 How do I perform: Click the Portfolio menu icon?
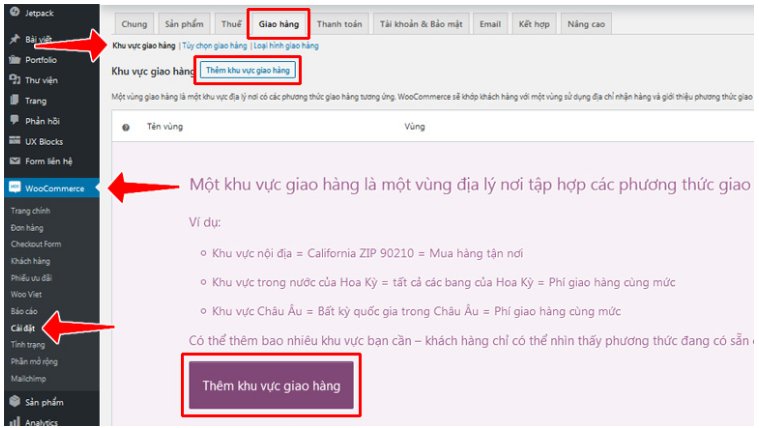(x=13, y=59)
